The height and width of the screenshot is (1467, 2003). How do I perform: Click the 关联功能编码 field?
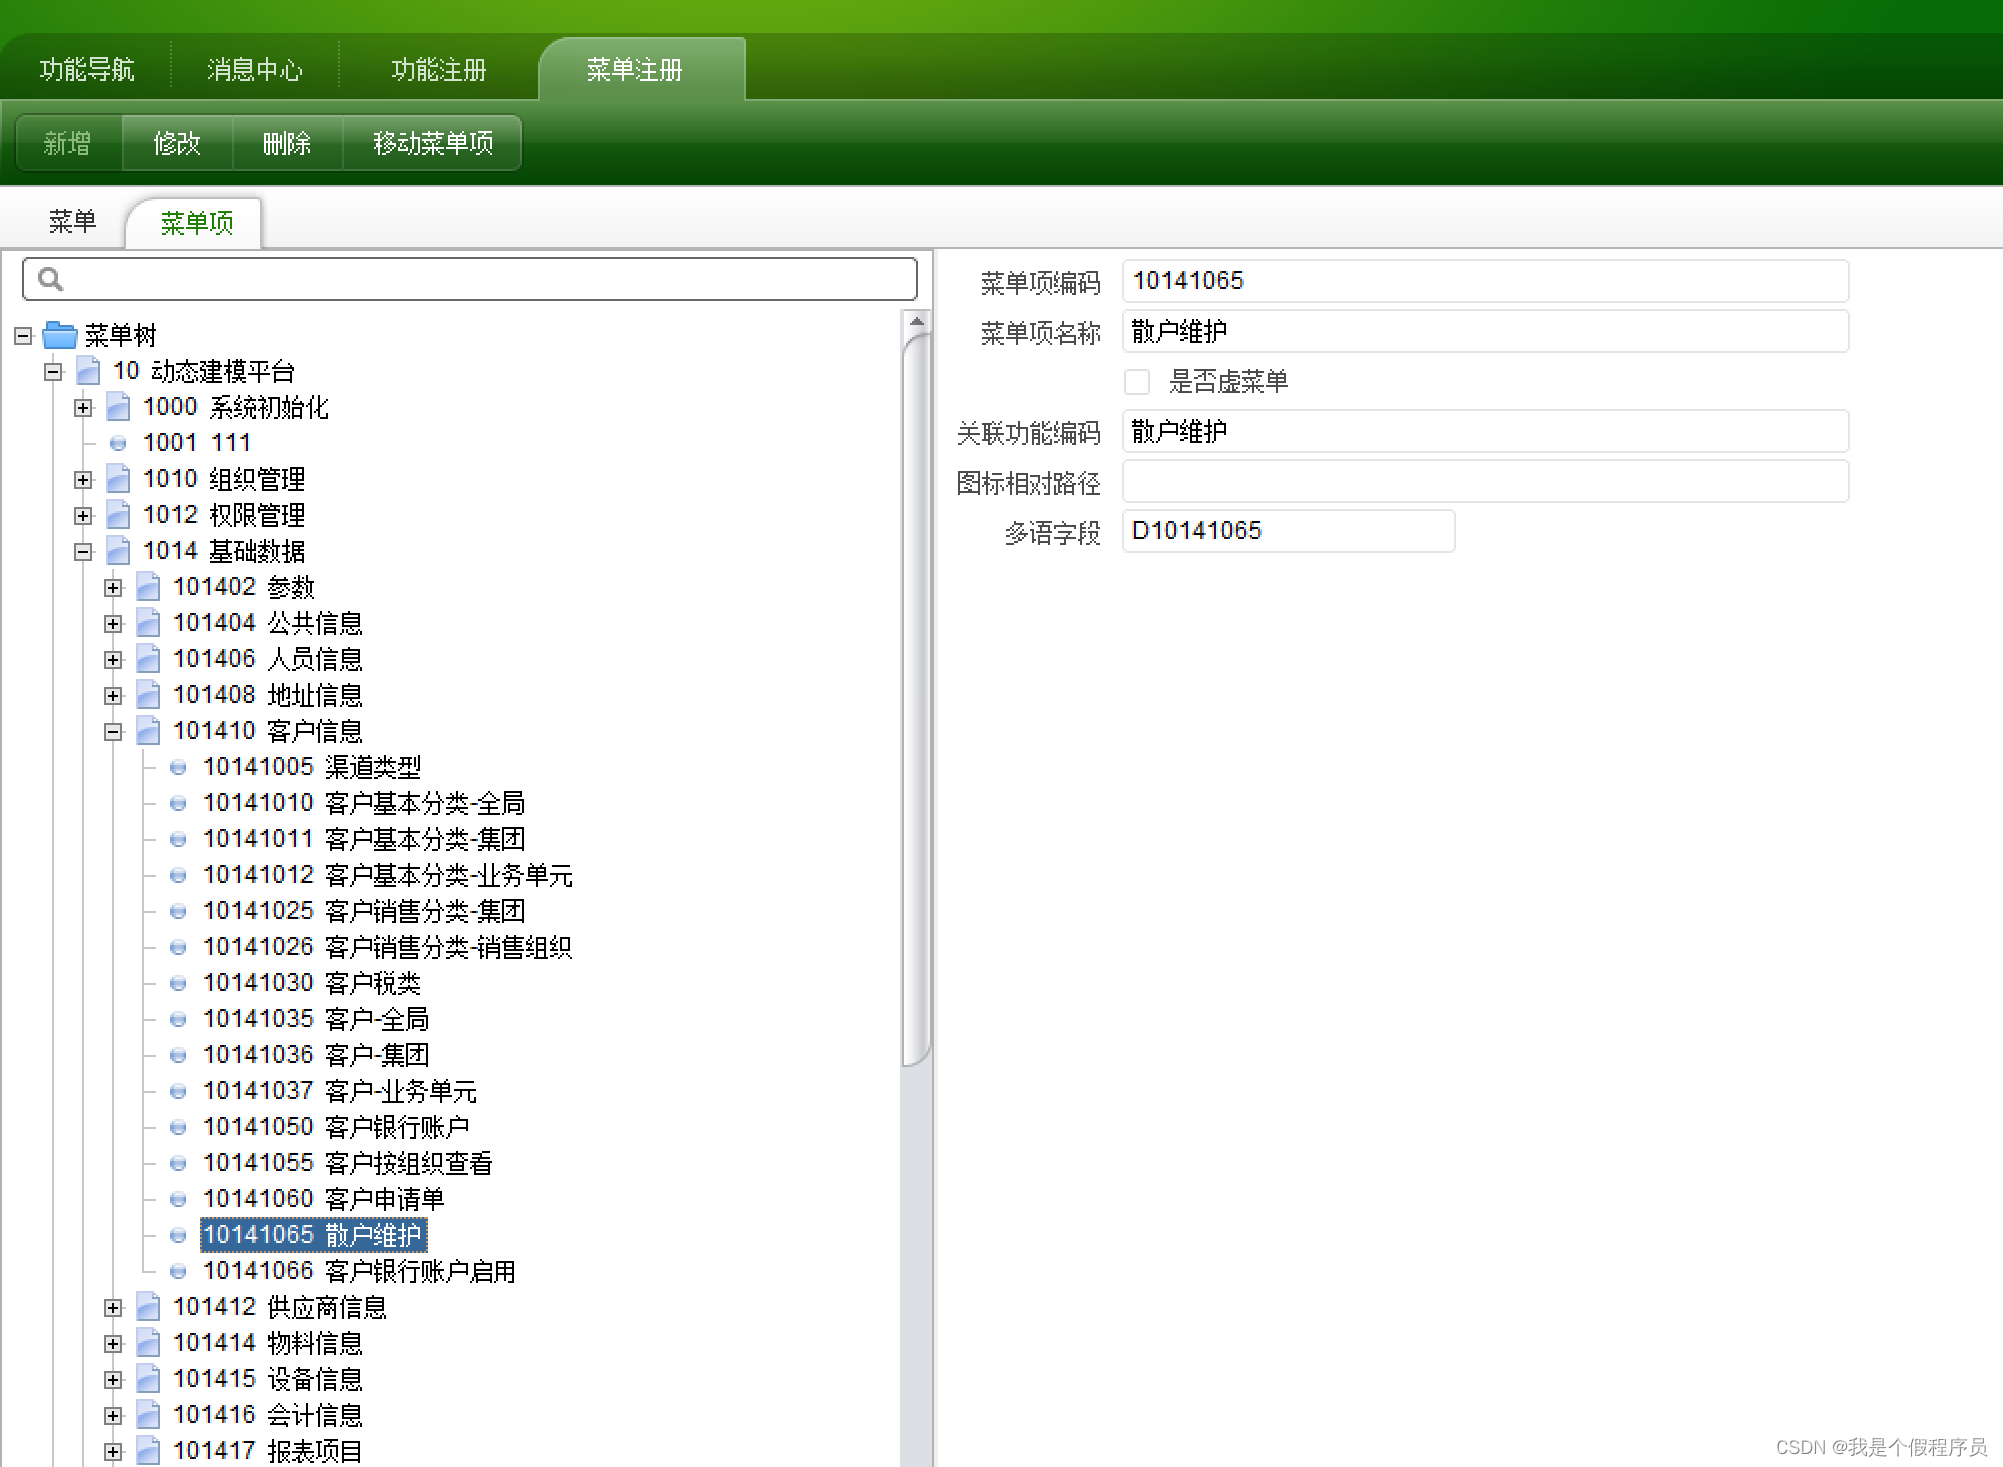[1485, 431]
